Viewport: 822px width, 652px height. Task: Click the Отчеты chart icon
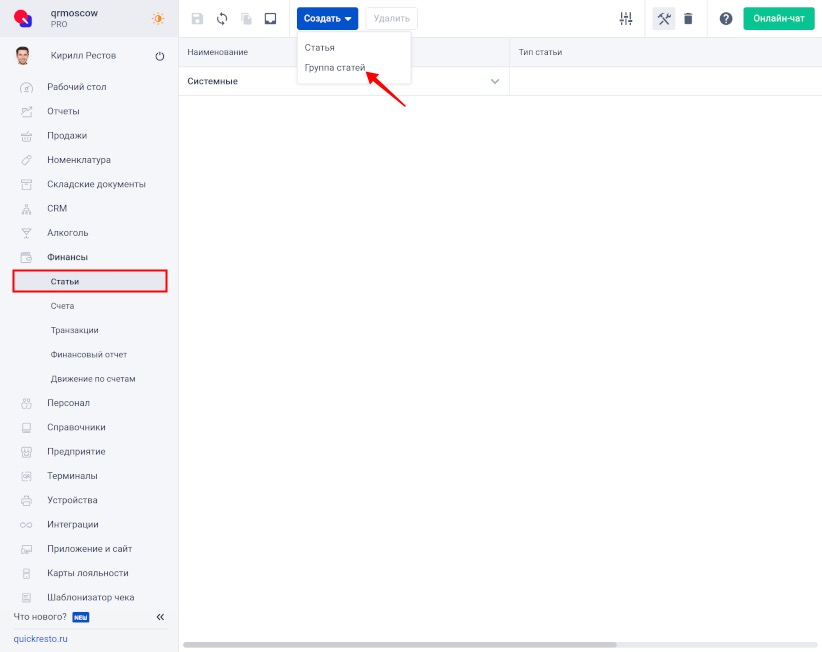tap(26, 112)
